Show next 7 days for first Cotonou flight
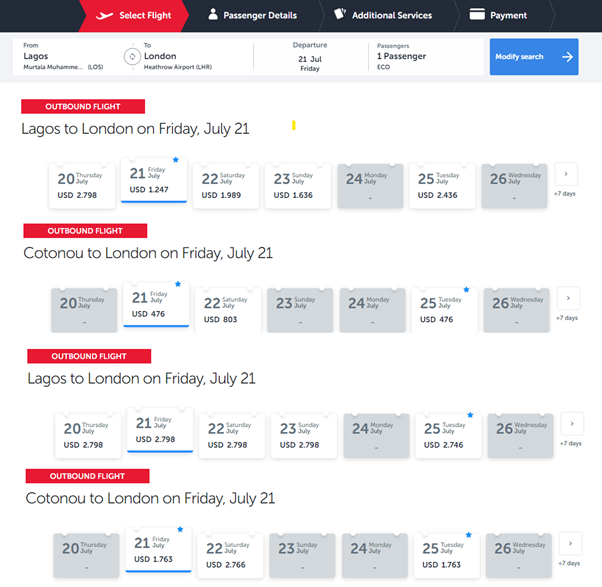602x587 pixels. (568, 299)
